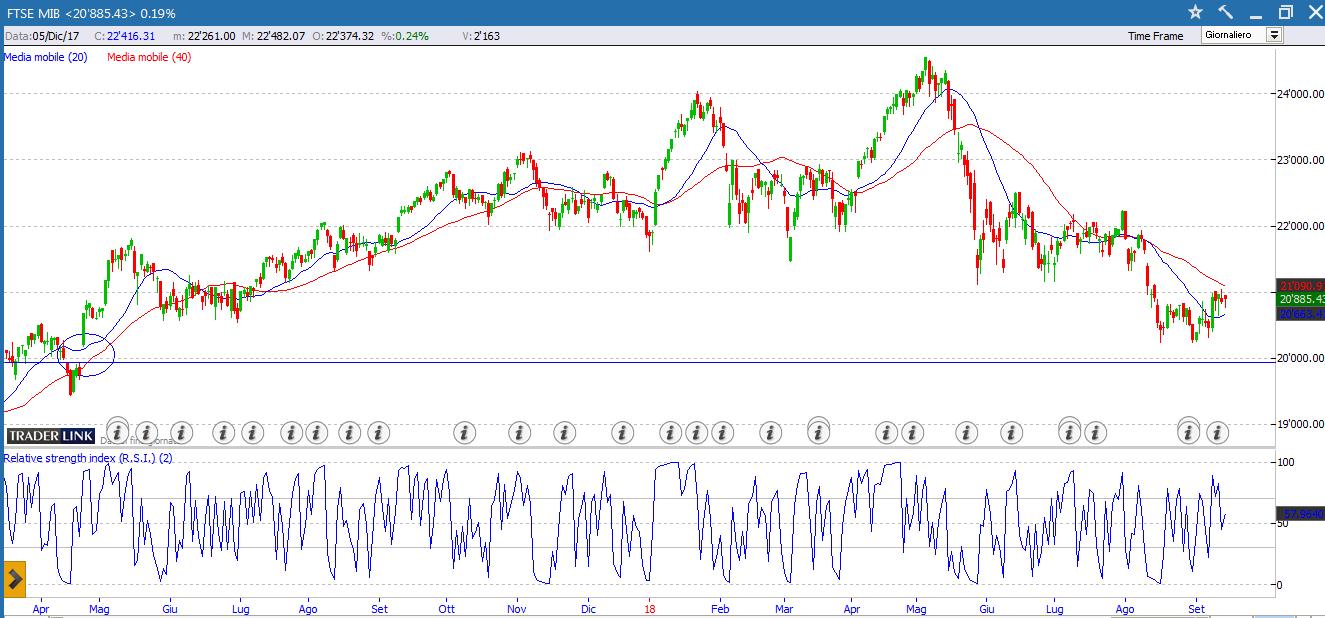The width and height of the screenshot is (1325, 618).
Task: Click the RSI current value tag 57.86
Action: 1300,514
